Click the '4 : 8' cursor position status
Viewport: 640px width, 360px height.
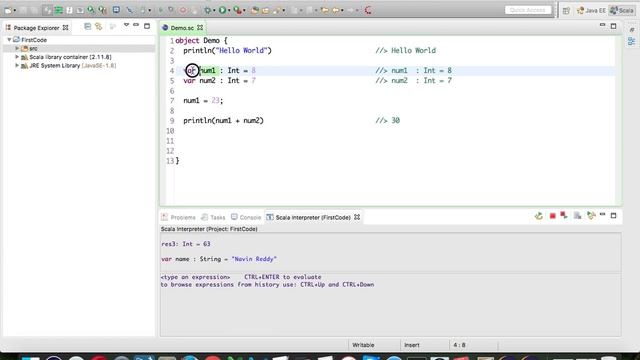[459, 345]
